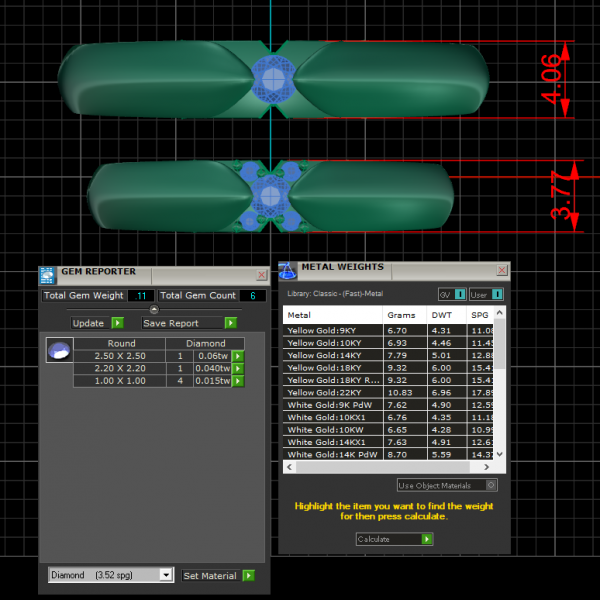Open the Diamond (3.52 spg) material dropdown
600x600 pixels.
pos(166,575)
